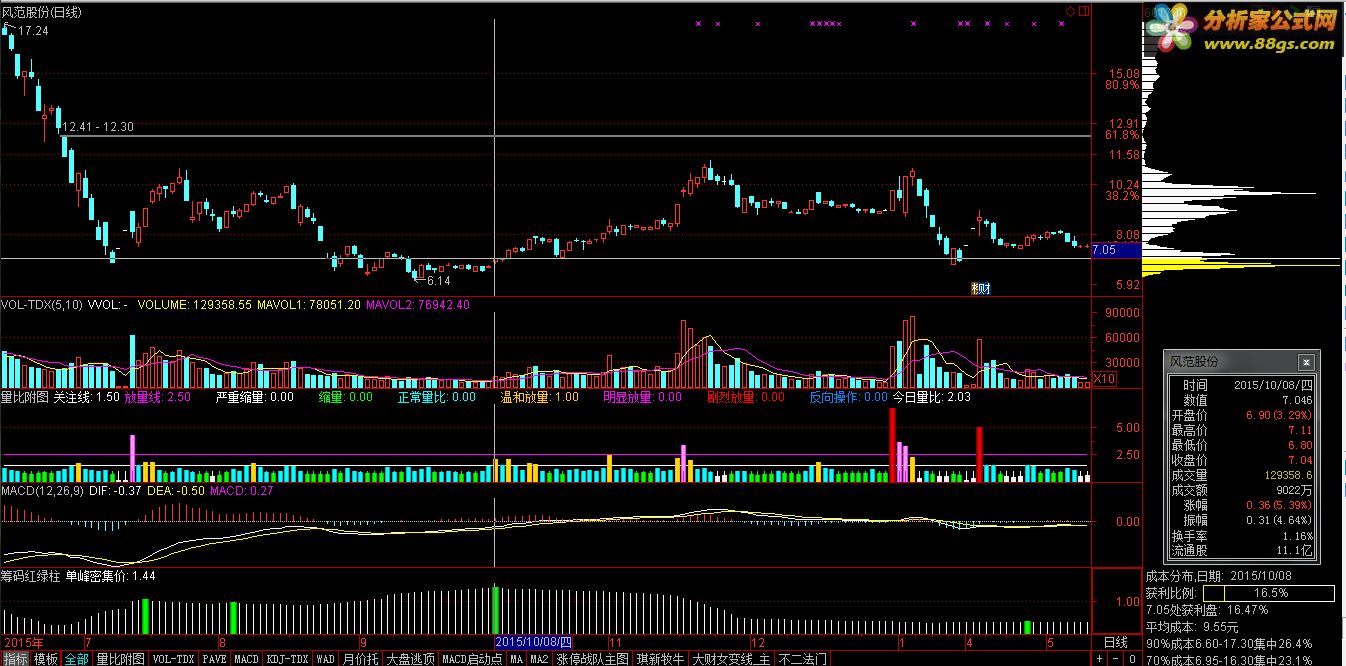Click the 2015/10/08/四 date marker on the time axis
This screenshot has height=666, width=1346.
click(x=534, y=642)
